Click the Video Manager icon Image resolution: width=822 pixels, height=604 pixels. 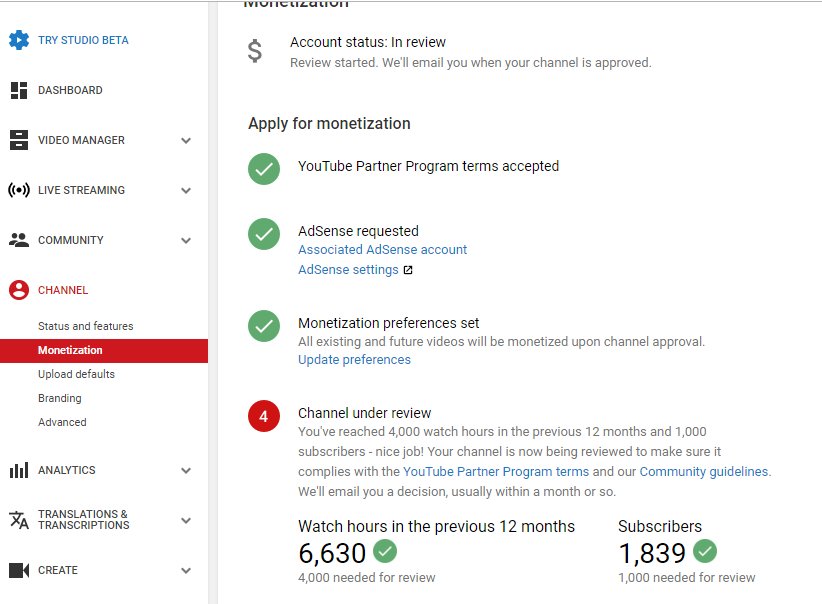19,140
